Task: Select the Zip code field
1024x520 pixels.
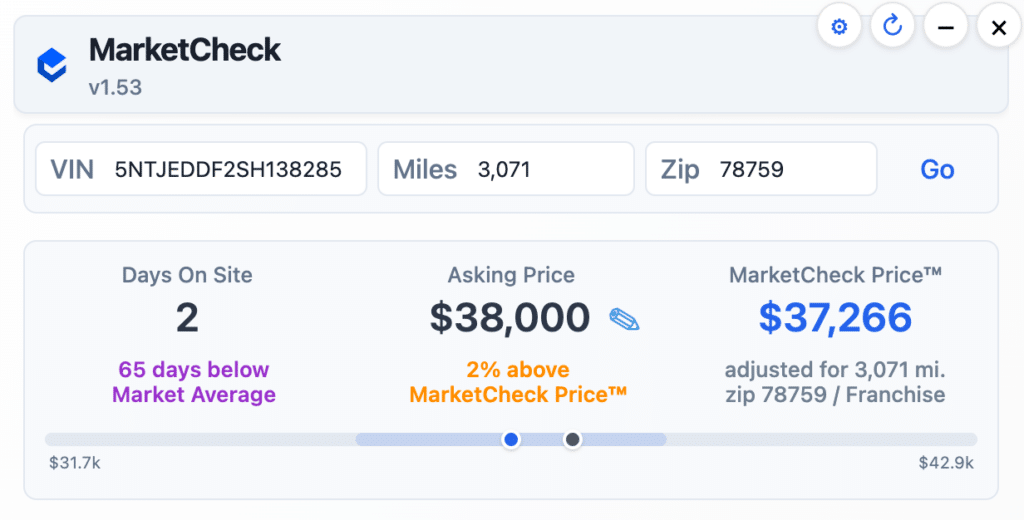Action: pyautogui.click(x=790, y=169)
